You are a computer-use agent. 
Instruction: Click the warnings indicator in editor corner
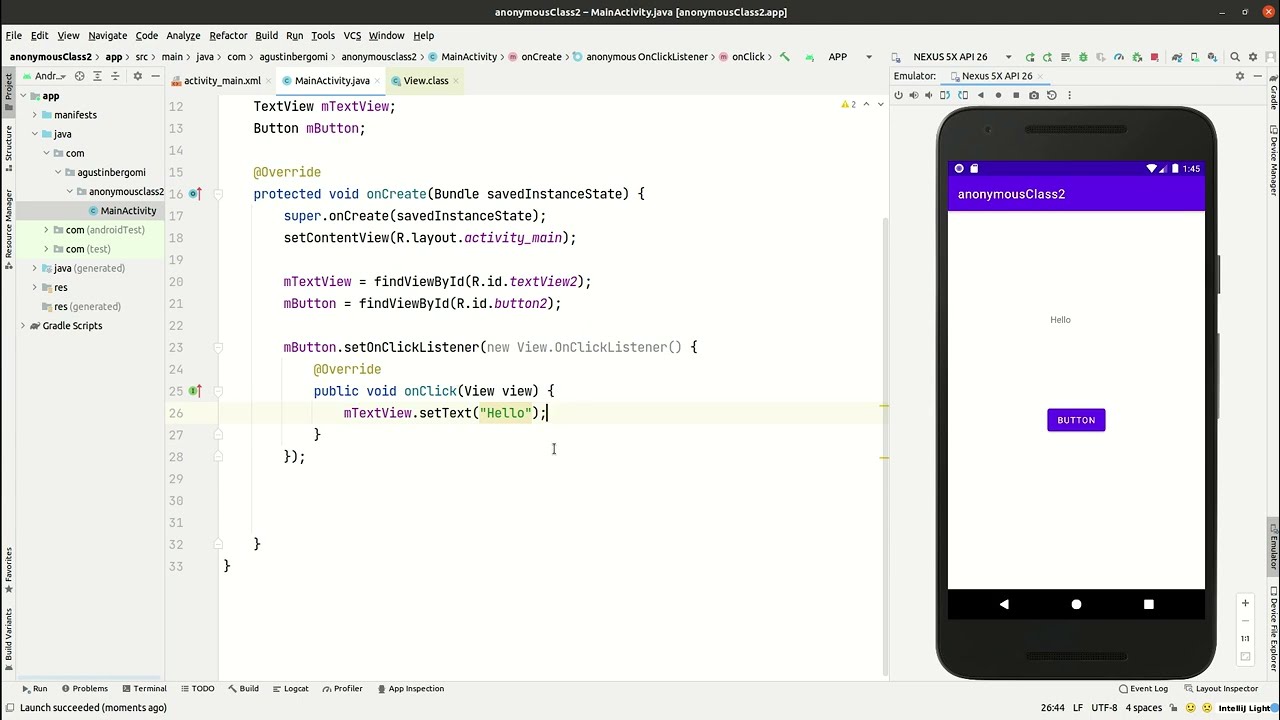point(849,104)
